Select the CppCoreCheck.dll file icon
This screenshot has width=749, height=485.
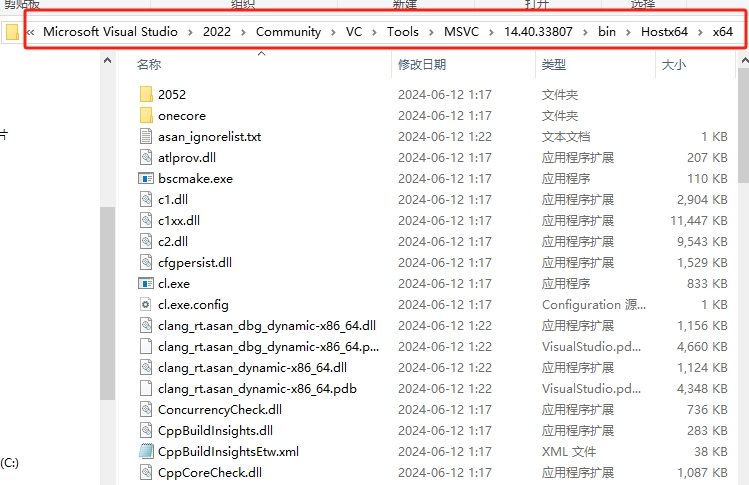coord(146,473)
